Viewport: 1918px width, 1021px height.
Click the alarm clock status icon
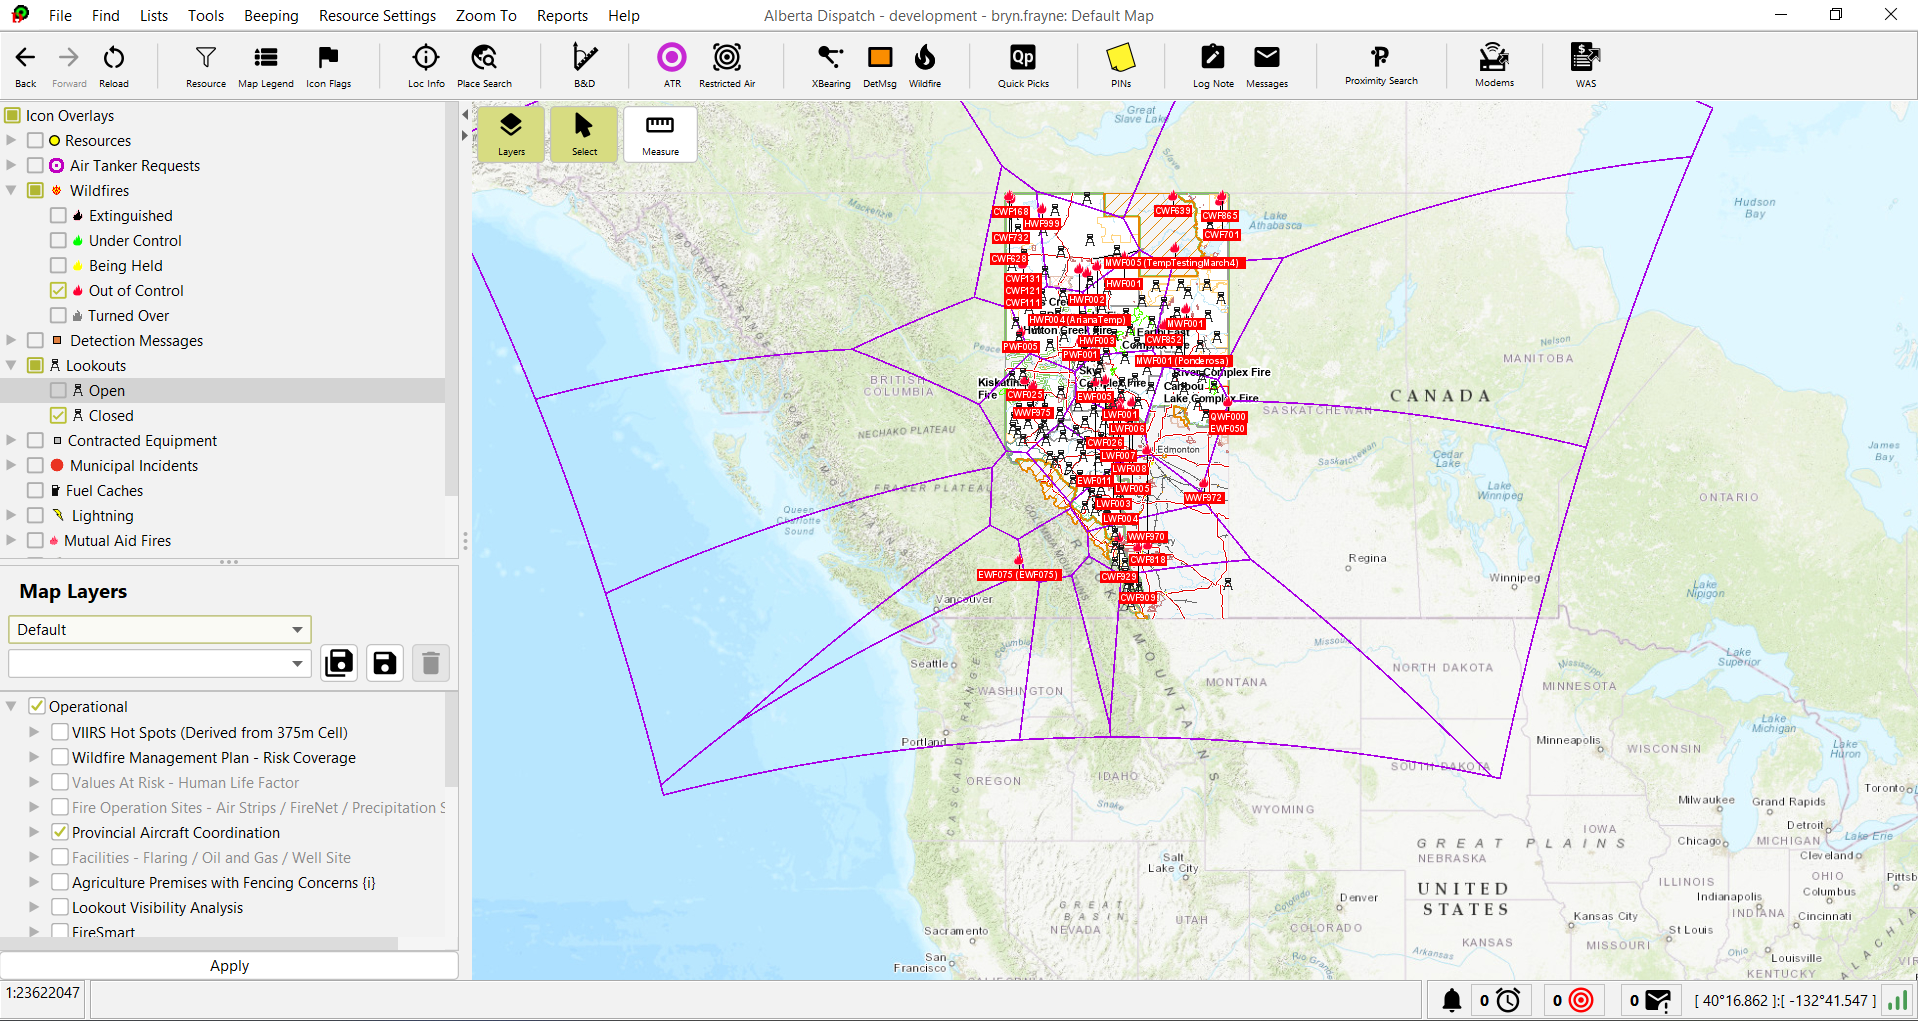pyautogui.click(x=1508, y=1000)
